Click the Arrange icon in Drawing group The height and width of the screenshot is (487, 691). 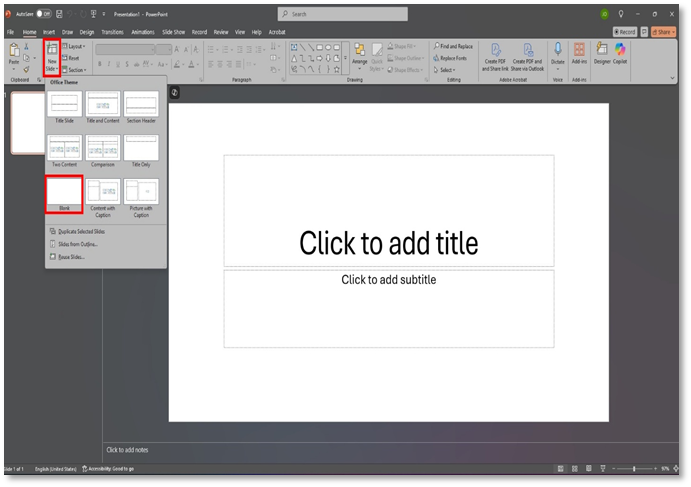click(x=359, y=53)
